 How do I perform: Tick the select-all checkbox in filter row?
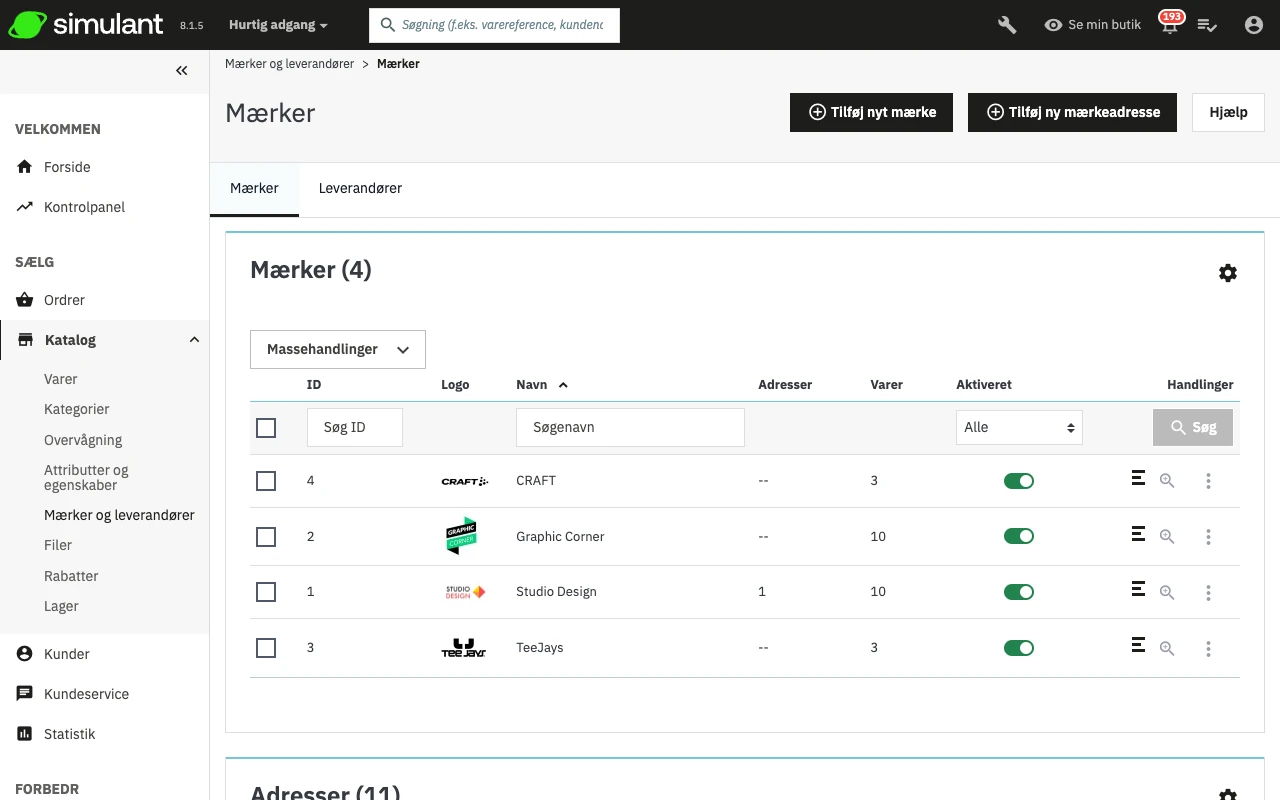tap(266, 428)
